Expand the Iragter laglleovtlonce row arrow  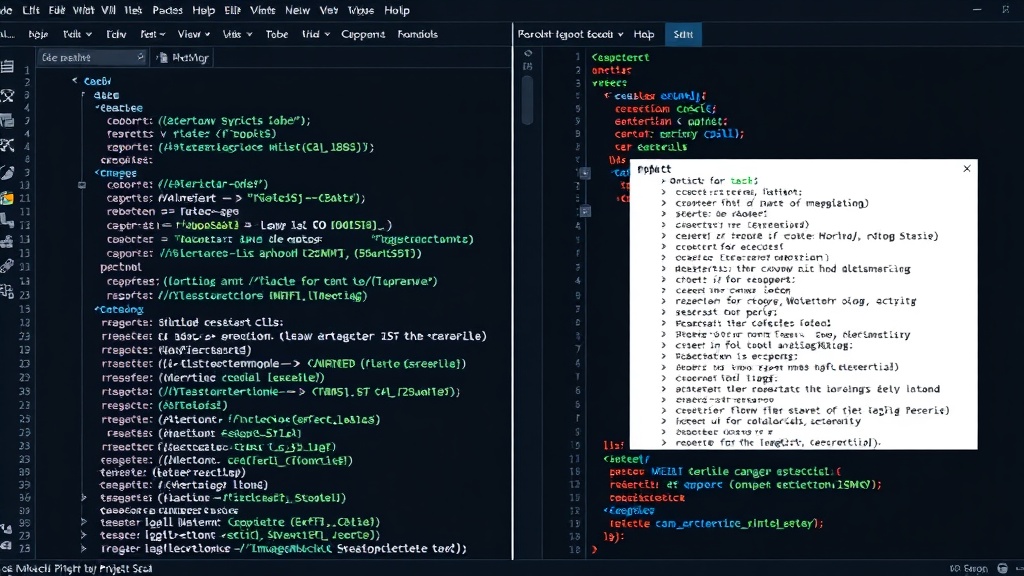click(84, 549)
